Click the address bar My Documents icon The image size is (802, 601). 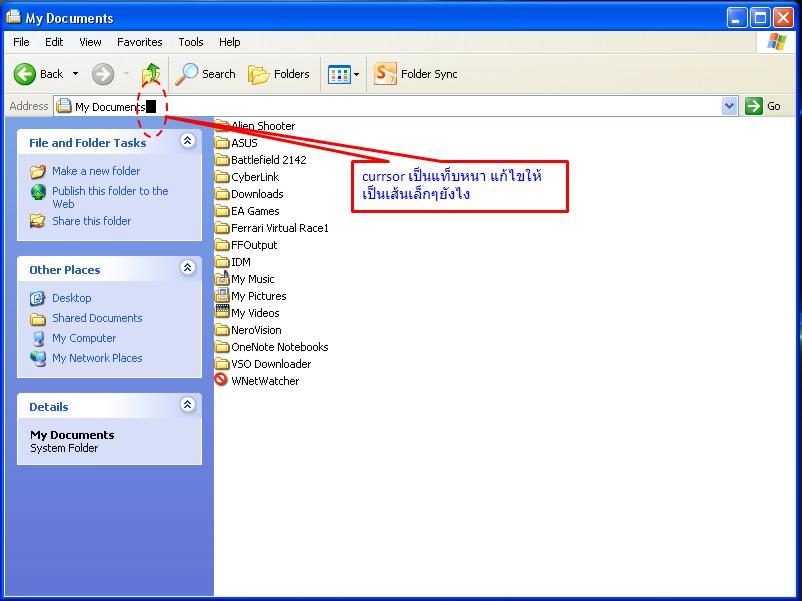pyautogui.click(x=64, y=106)
